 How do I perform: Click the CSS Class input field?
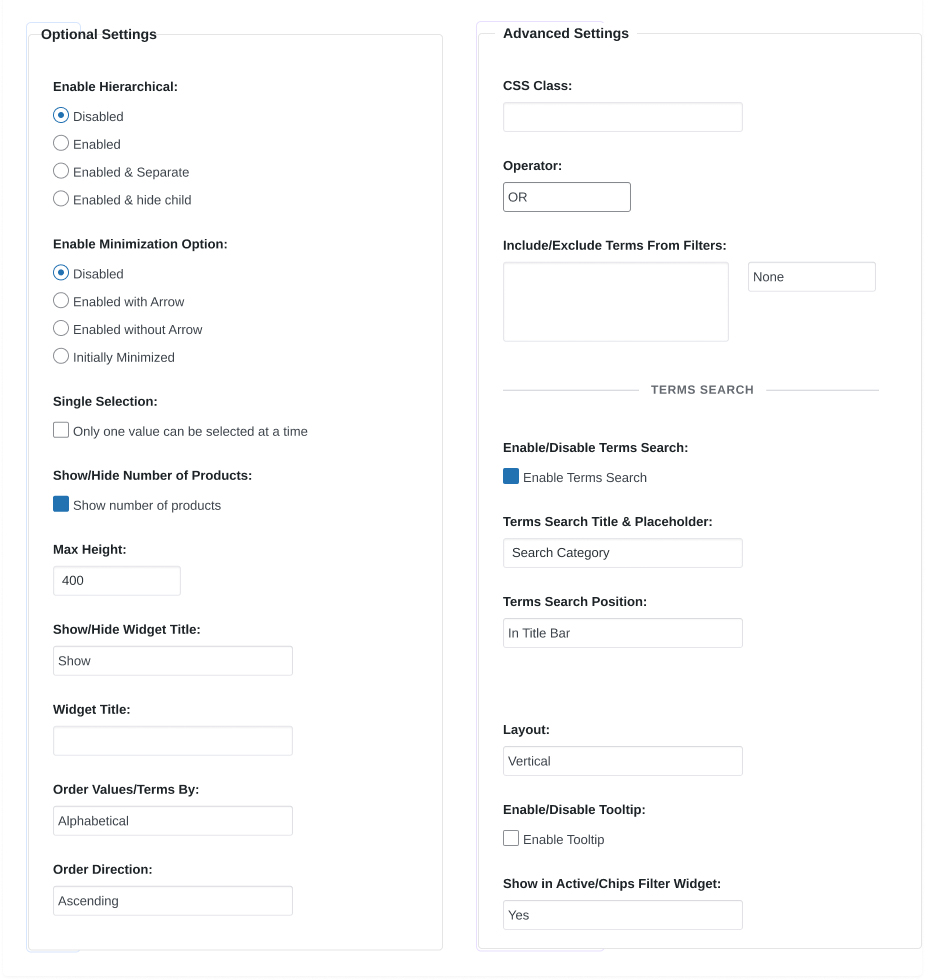tap(622, 117)
